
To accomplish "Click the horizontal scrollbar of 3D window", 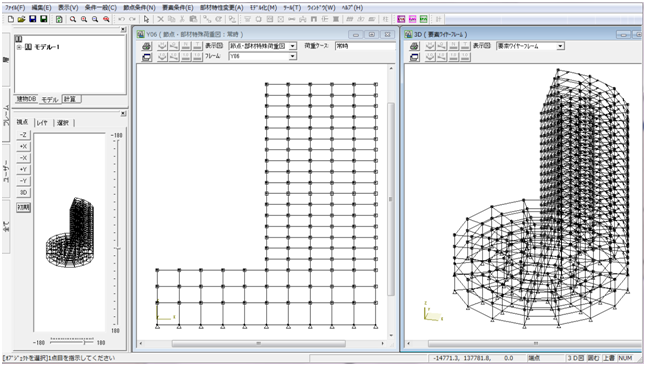I will click(534, 343).
